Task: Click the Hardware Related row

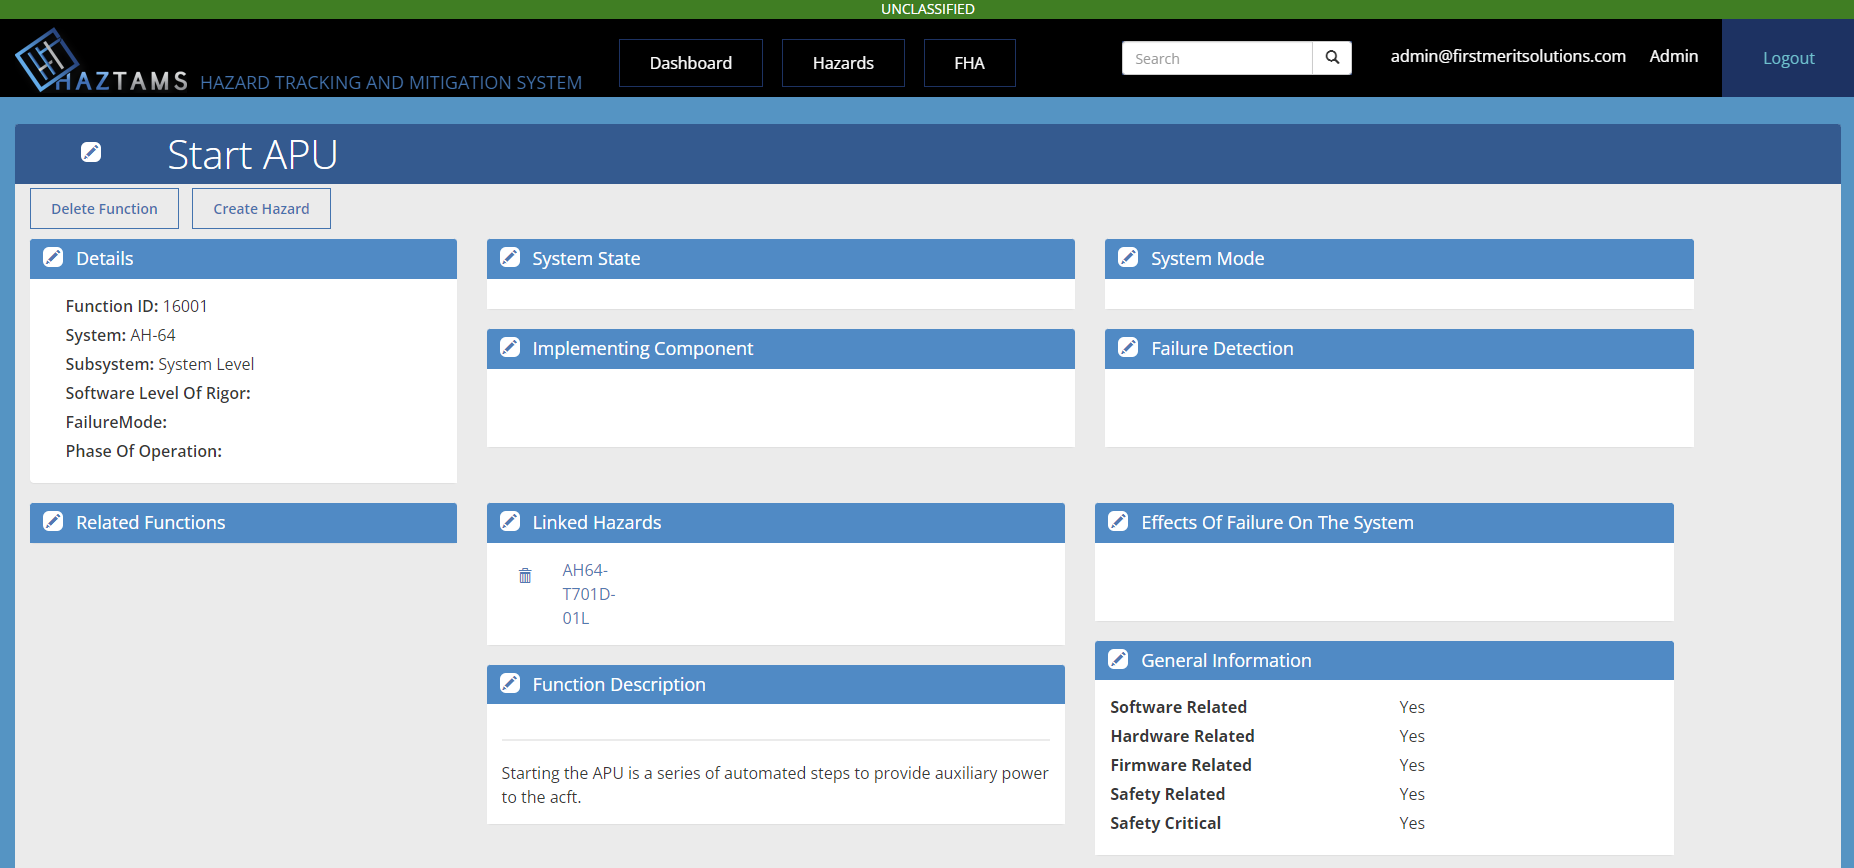Action: [1384, 736]
